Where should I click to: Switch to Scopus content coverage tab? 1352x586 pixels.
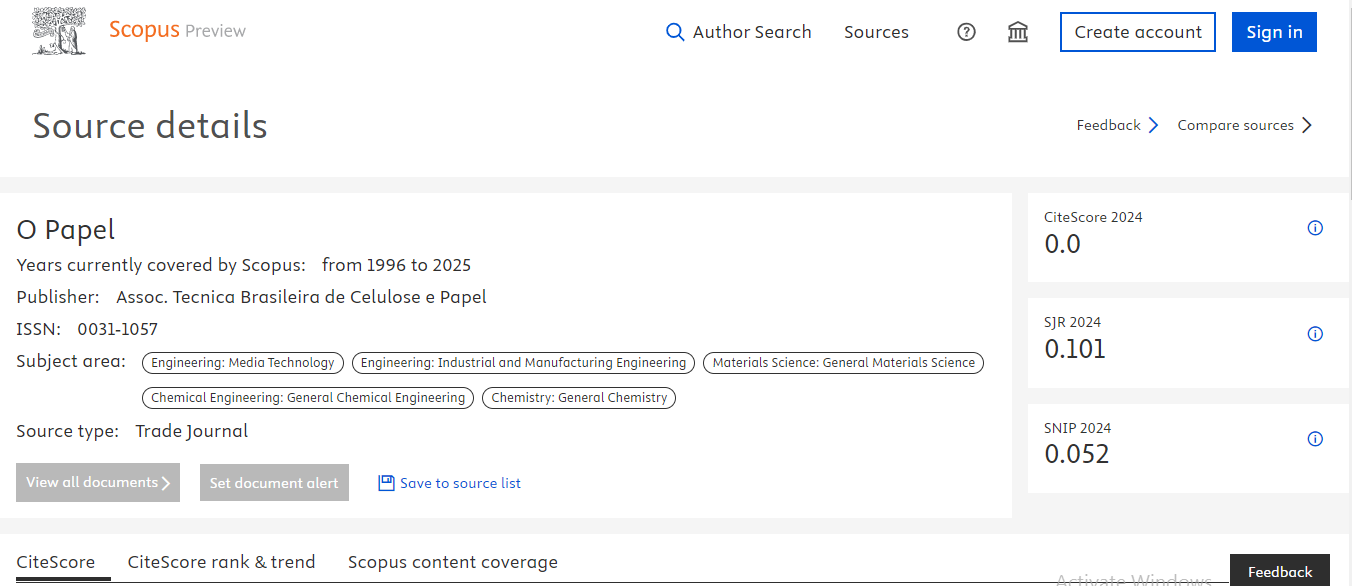point(453,562)
